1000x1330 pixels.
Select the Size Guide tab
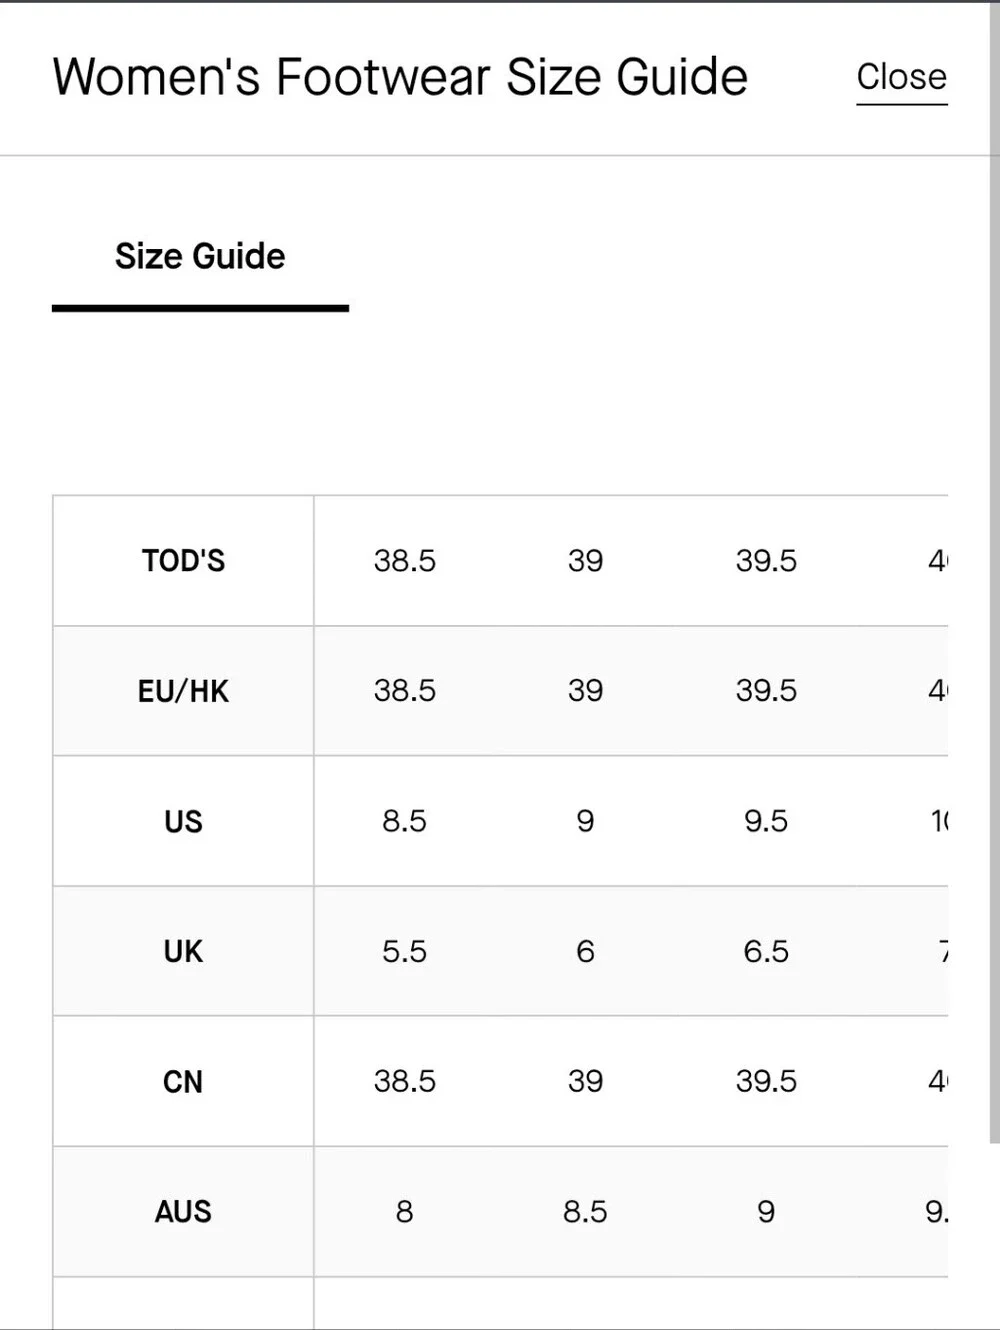(200, 256)
